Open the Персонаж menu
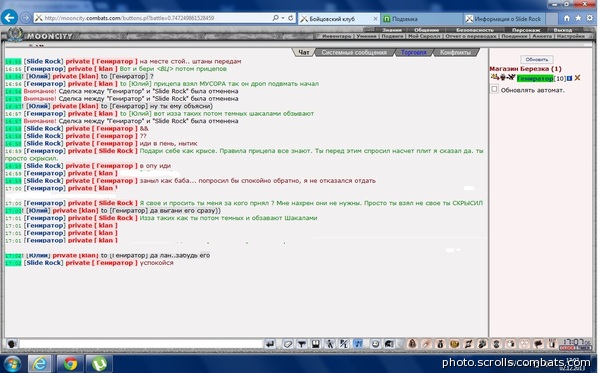The width and height of the screenshot is (600, 373). click(526, 30)
